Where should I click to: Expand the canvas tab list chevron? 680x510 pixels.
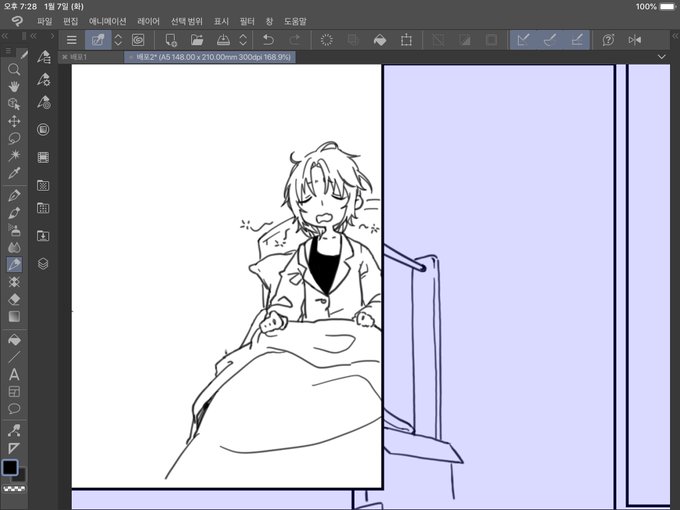(661, 57)
